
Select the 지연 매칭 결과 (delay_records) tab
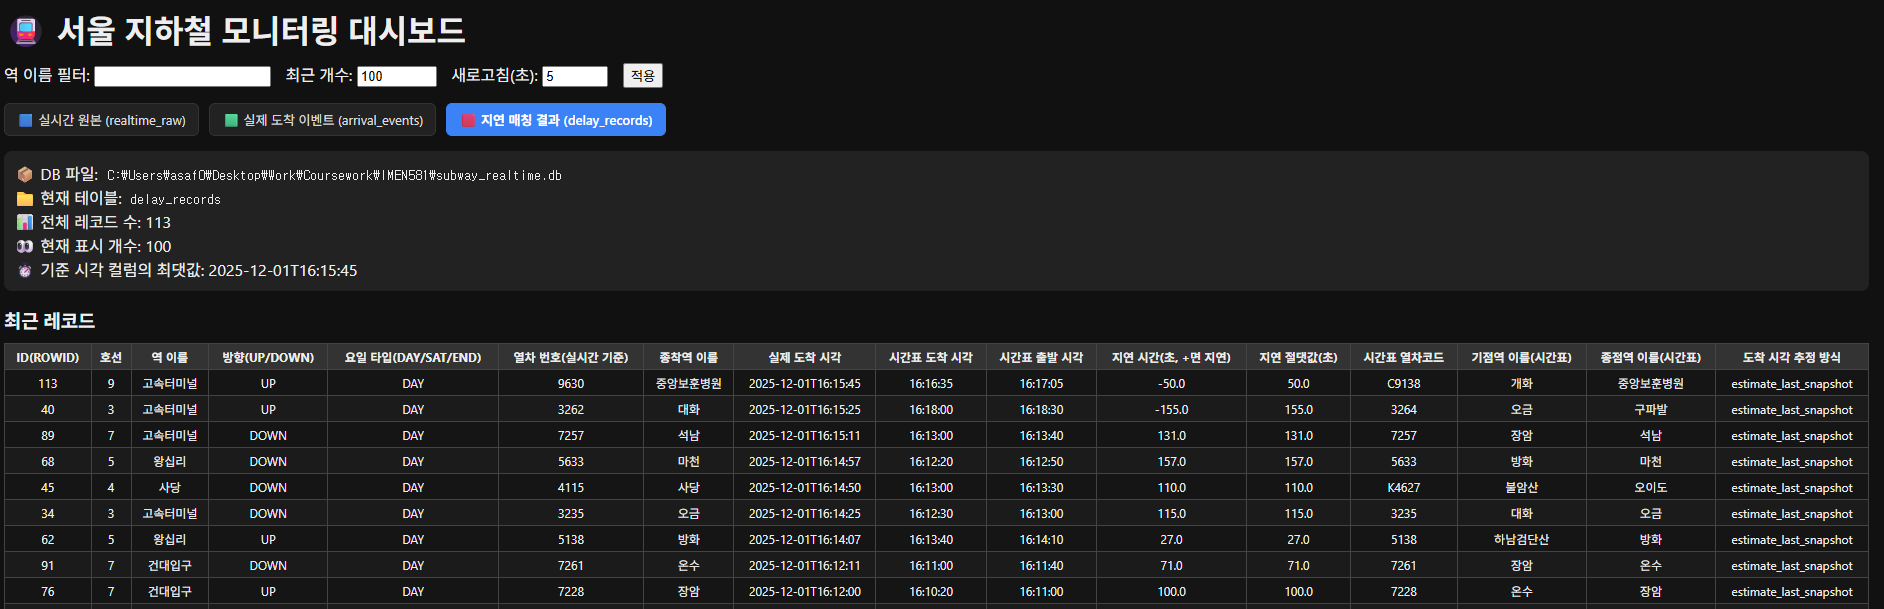[556, 120]
